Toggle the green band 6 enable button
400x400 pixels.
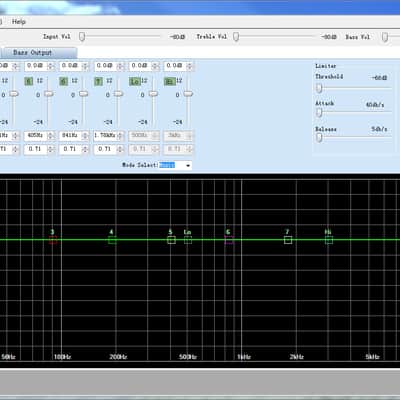tap(63, 81)
